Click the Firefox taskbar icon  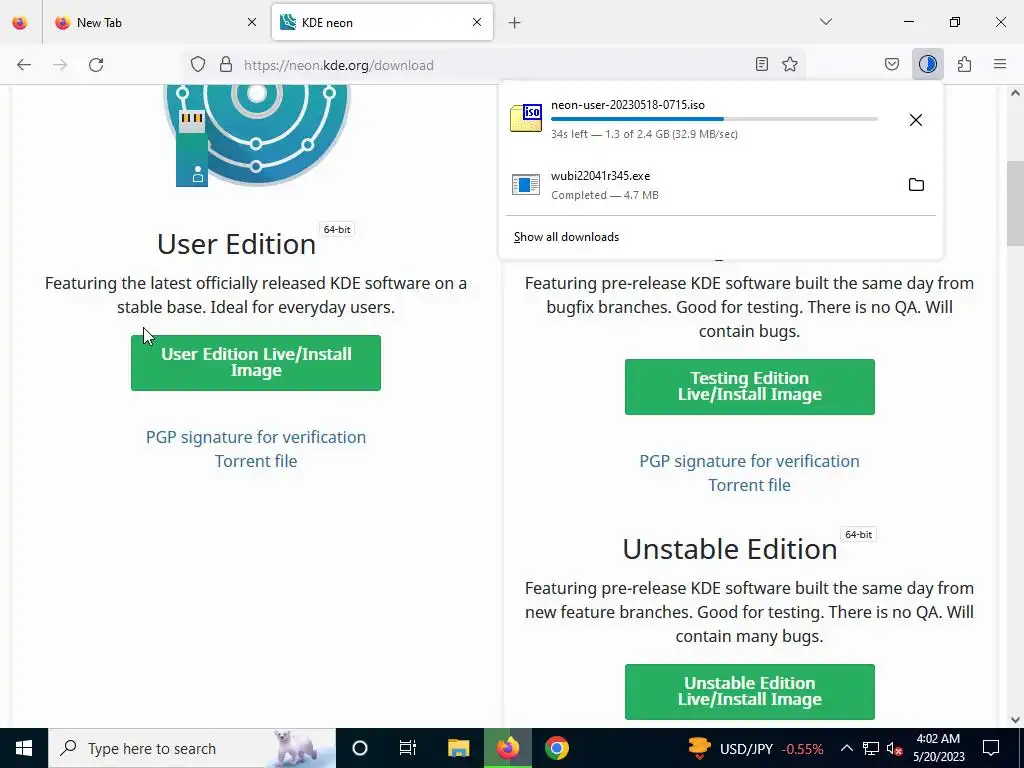(x=507, y=748)
